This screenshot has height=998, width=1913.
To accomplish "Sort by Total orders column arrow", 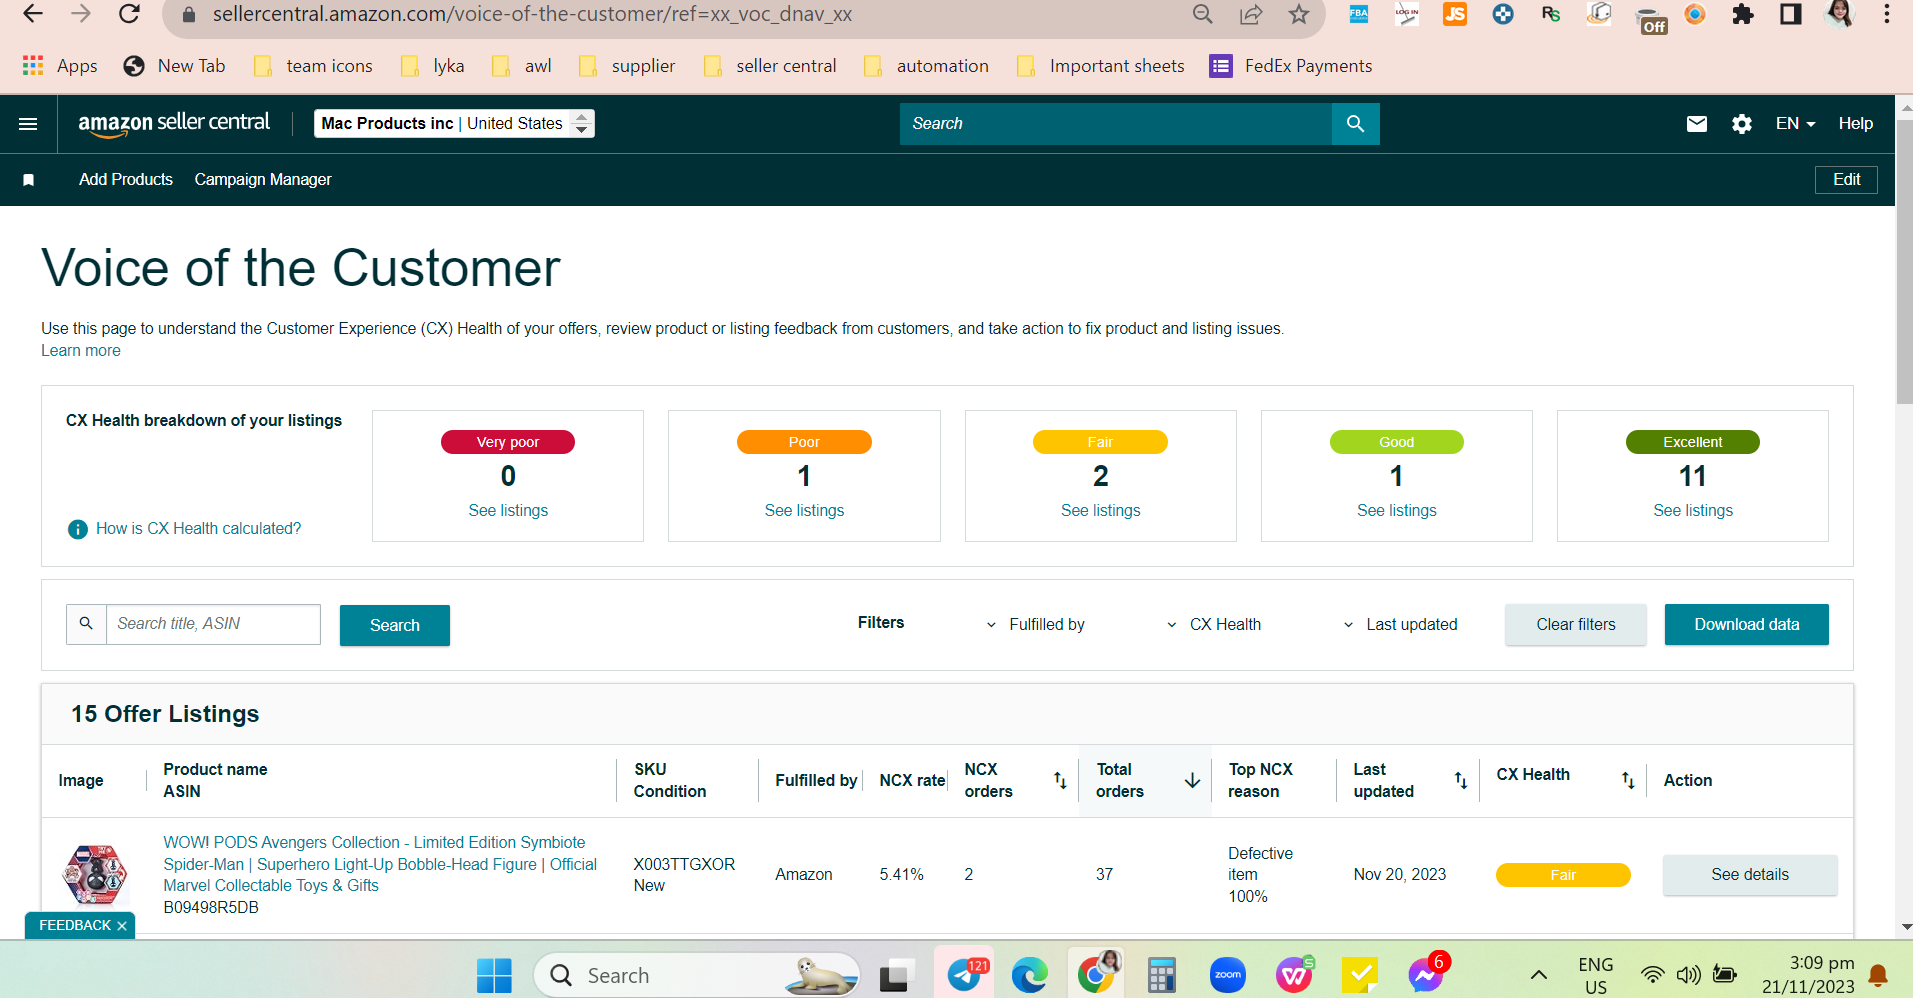I will click(x=1192, y=781).
